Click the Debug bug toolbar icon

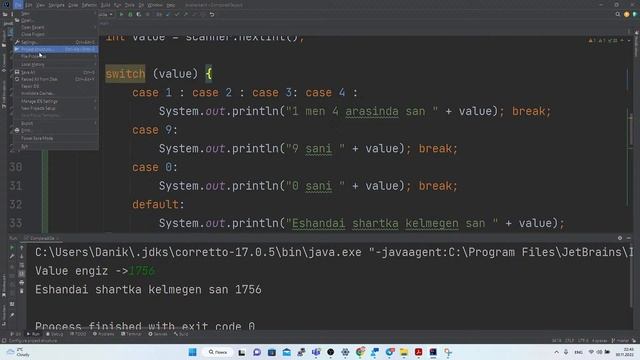pos(130,14)
